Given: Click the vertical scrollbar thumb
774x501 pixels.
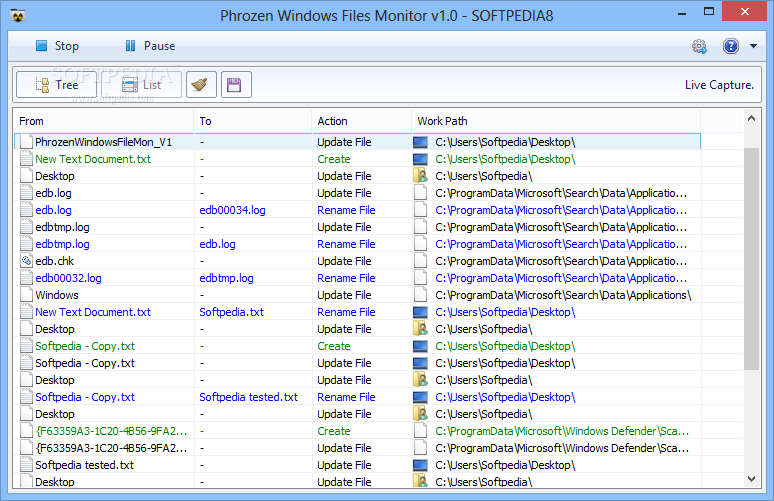Looking at the screenshot, I should pyautogui.click(x=751, y=258).
